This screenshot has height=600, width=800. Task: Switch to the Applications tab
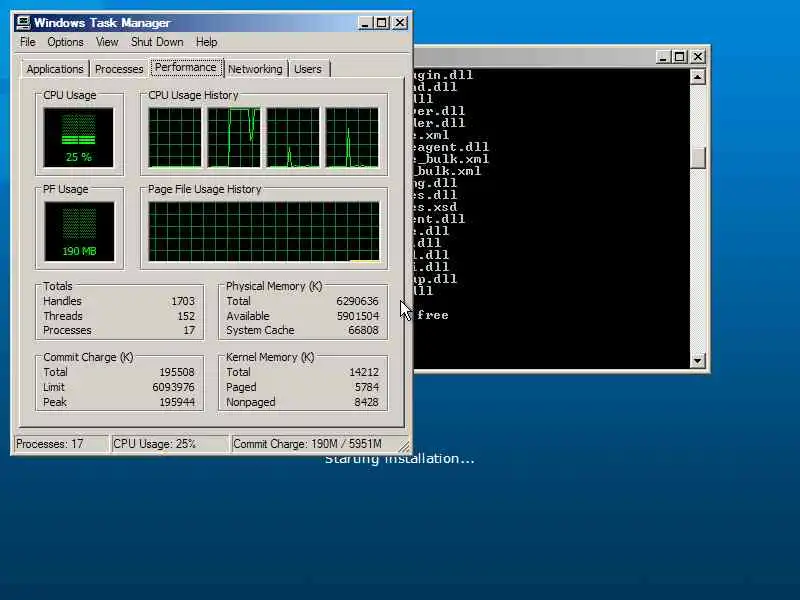[55, 69]
